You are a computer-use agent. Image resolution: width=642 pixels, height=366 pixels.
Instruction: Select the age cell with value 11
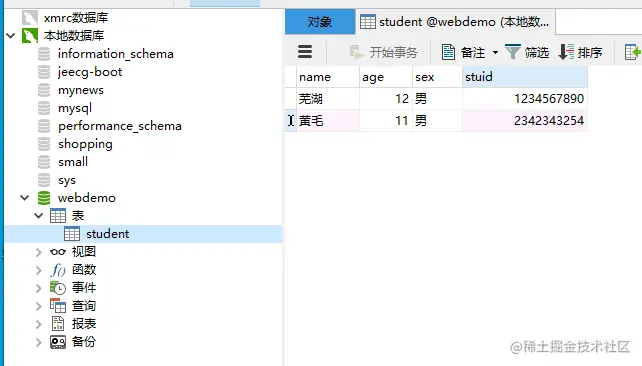[x=386, y=121]
